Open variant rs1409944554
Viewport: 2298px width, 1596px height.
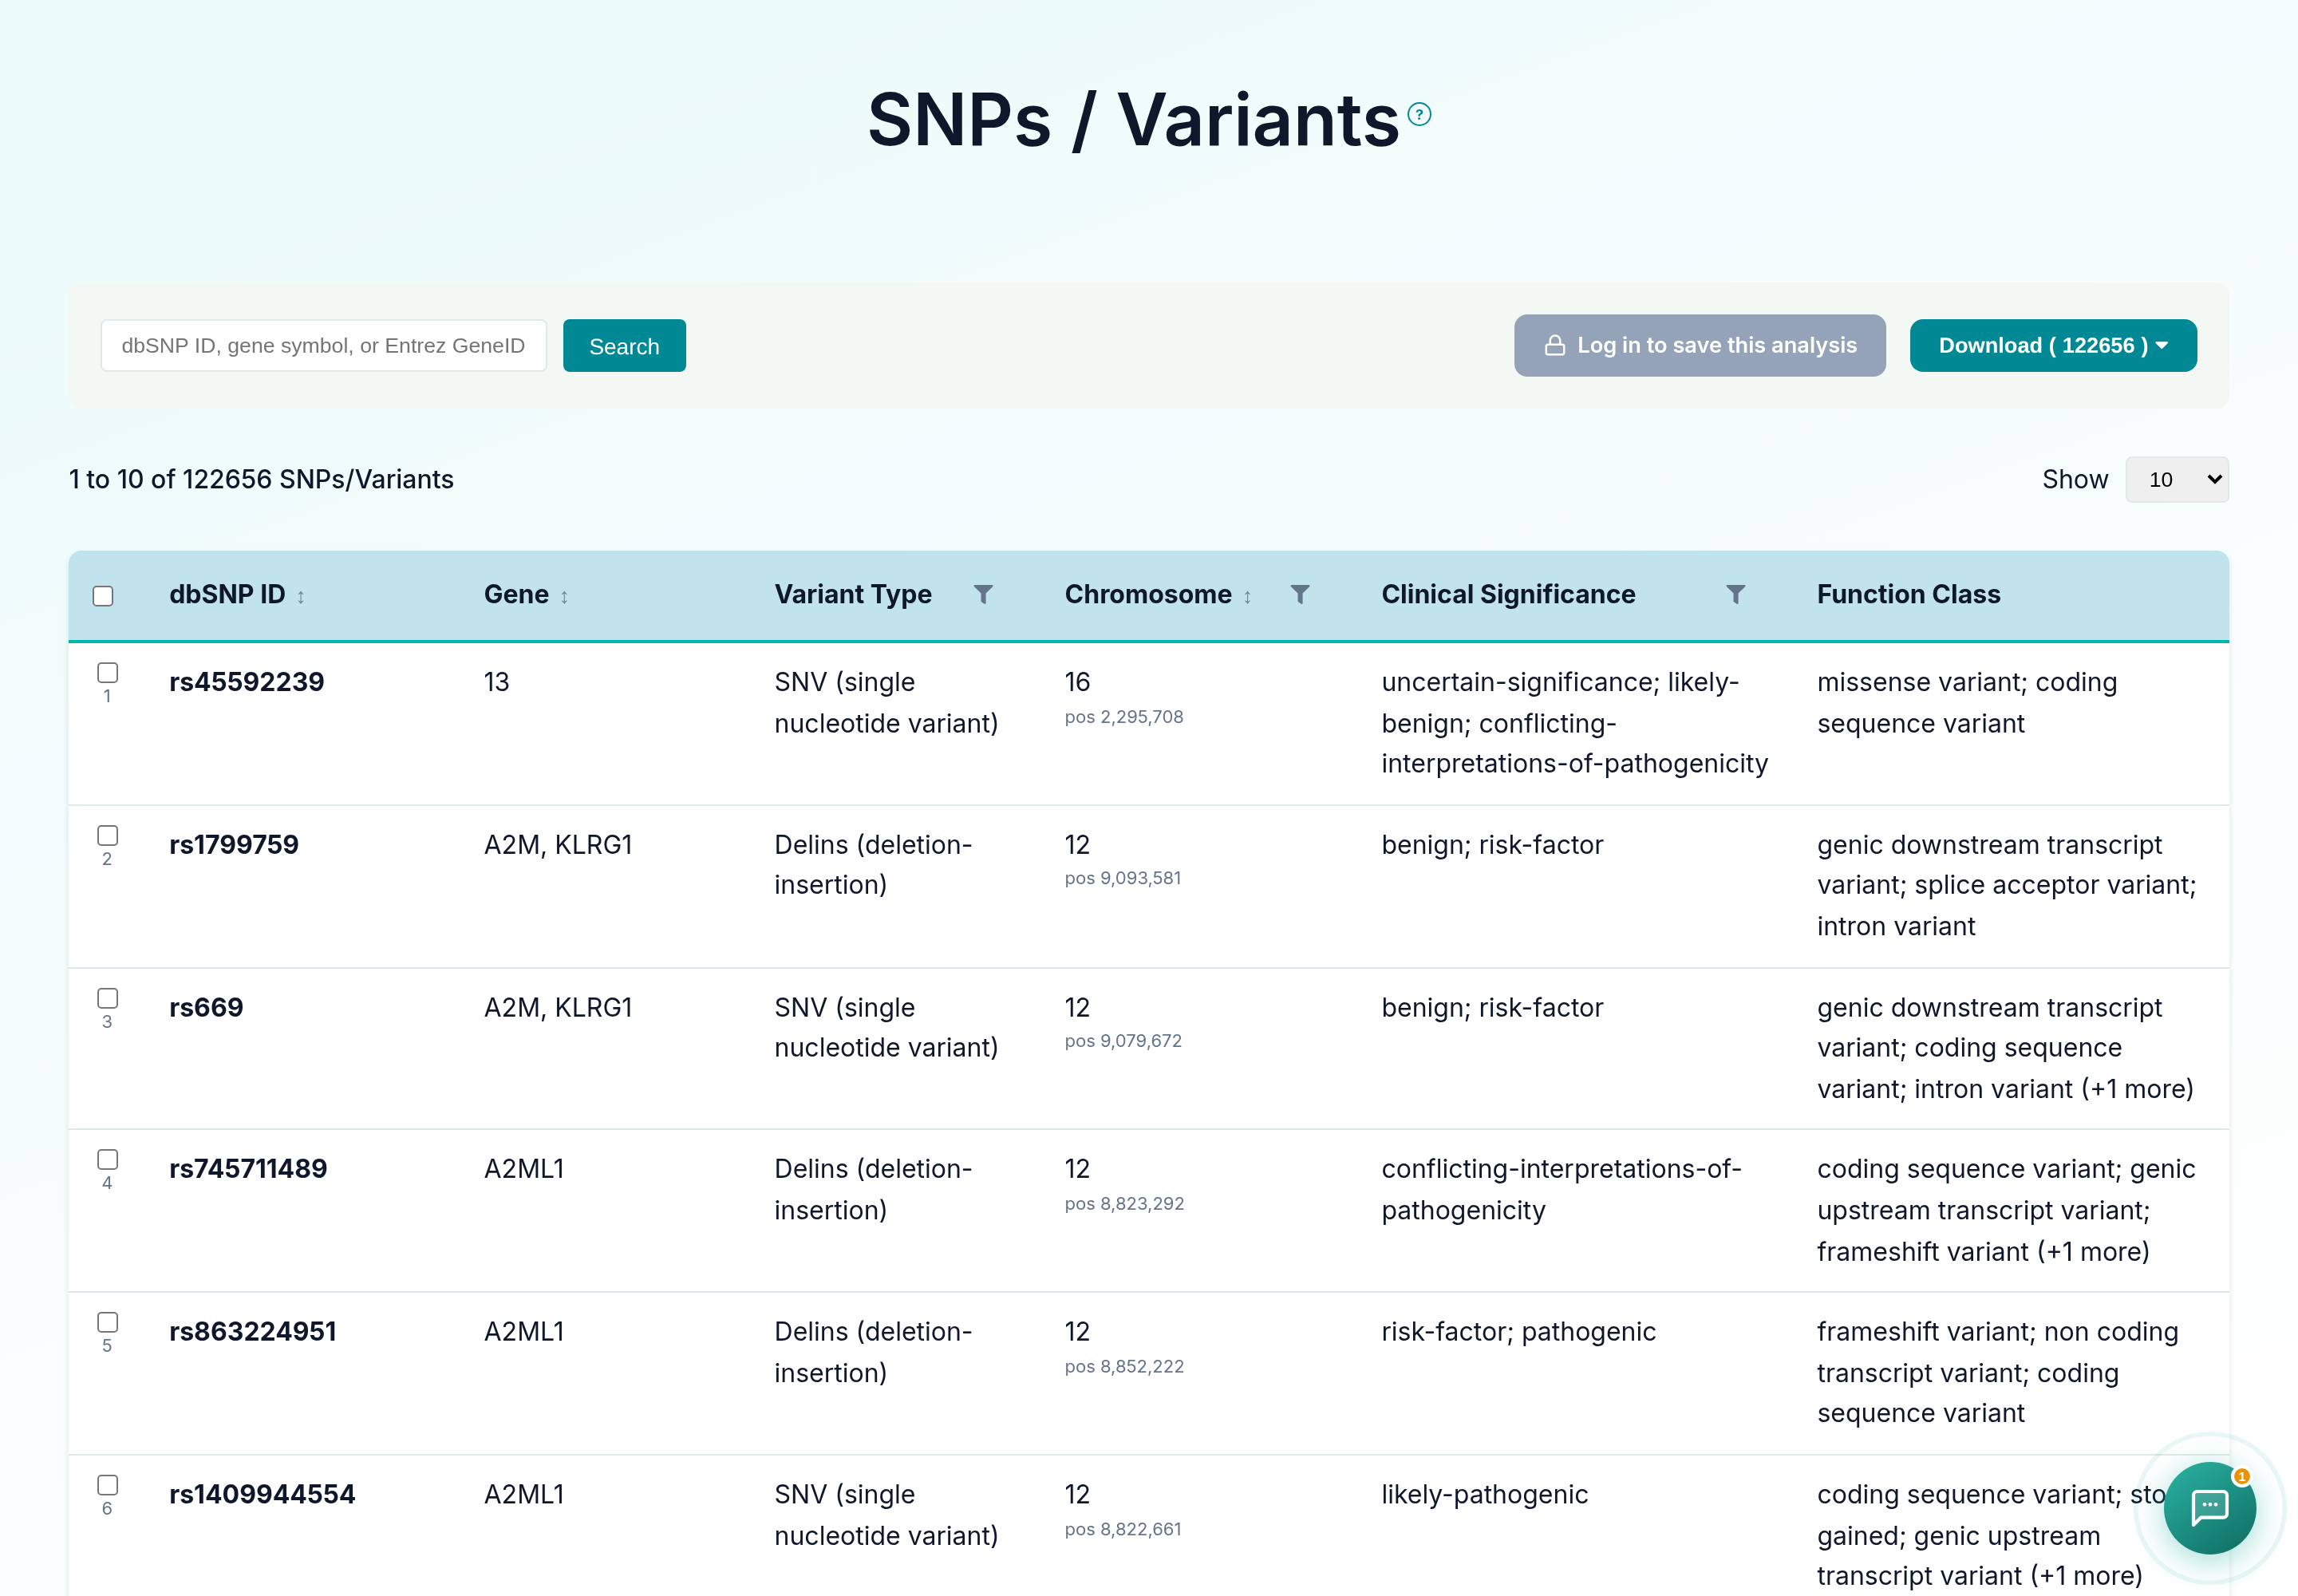click(x=262, y=1495)
